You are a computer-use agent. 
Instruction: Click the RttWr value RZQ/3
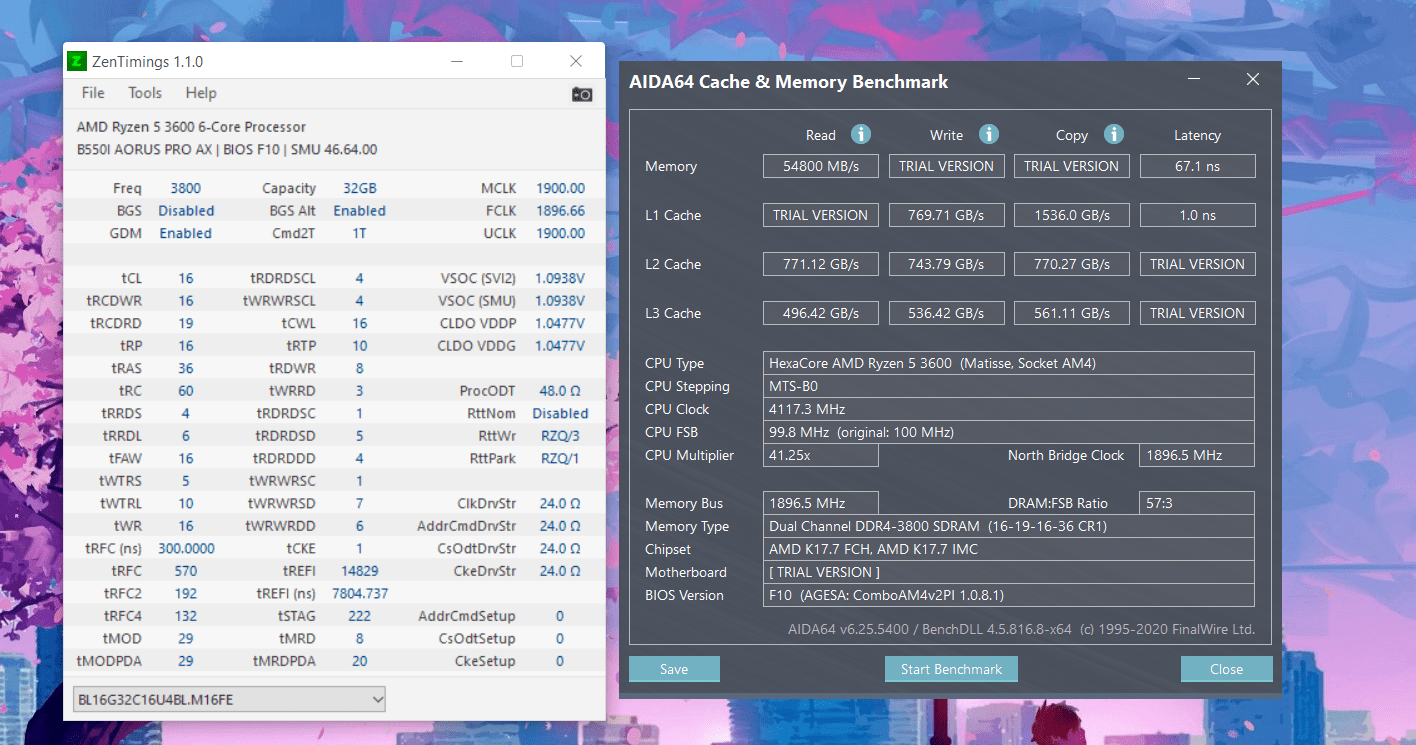pyautogui.click(x=560, y=436)
